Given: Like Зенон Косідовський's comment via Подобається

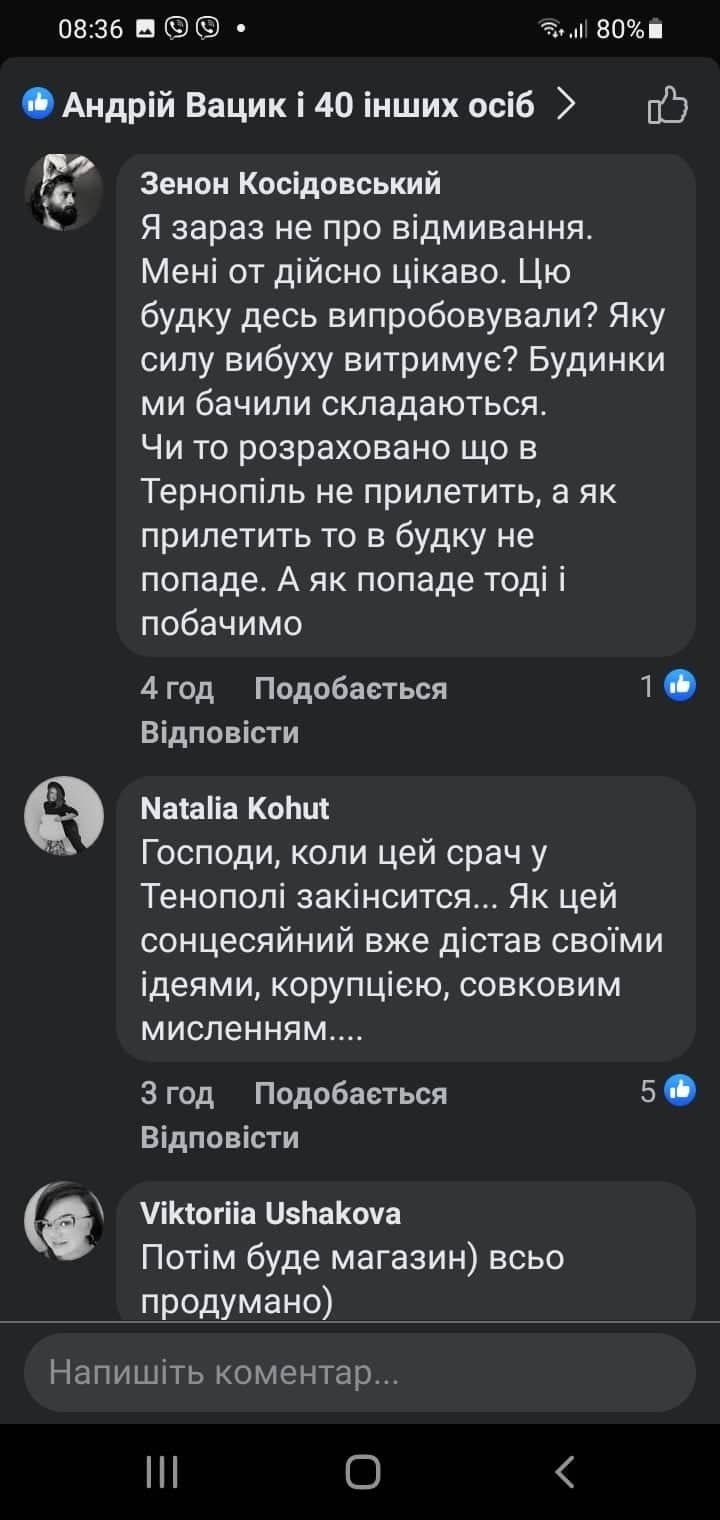Looking at the screenshot, I should pyautogui.click(x=350, y=688).
